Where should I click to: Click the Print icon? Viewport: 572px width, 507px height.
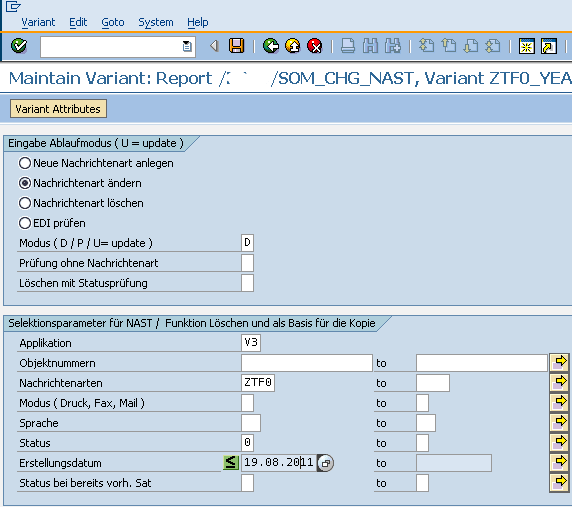pyautogui.click(x=348, y=46)
